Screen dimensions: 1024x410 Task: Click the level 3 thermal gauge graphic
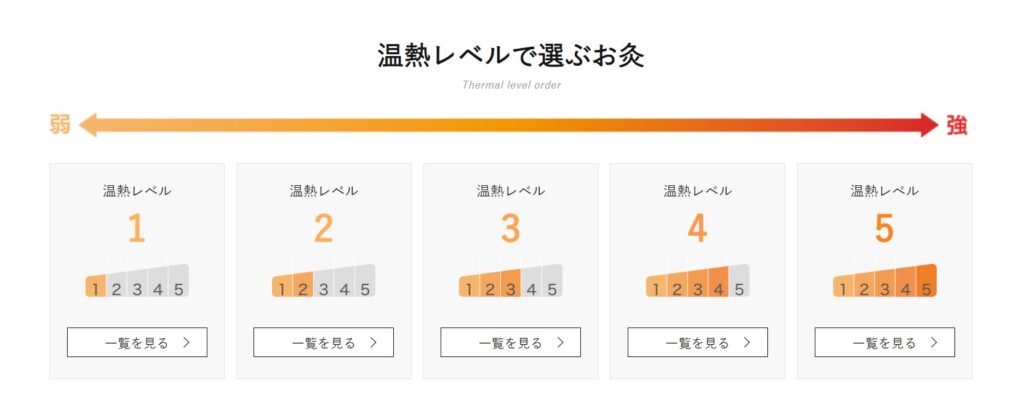pyautogui.click(x=511, y=280)
